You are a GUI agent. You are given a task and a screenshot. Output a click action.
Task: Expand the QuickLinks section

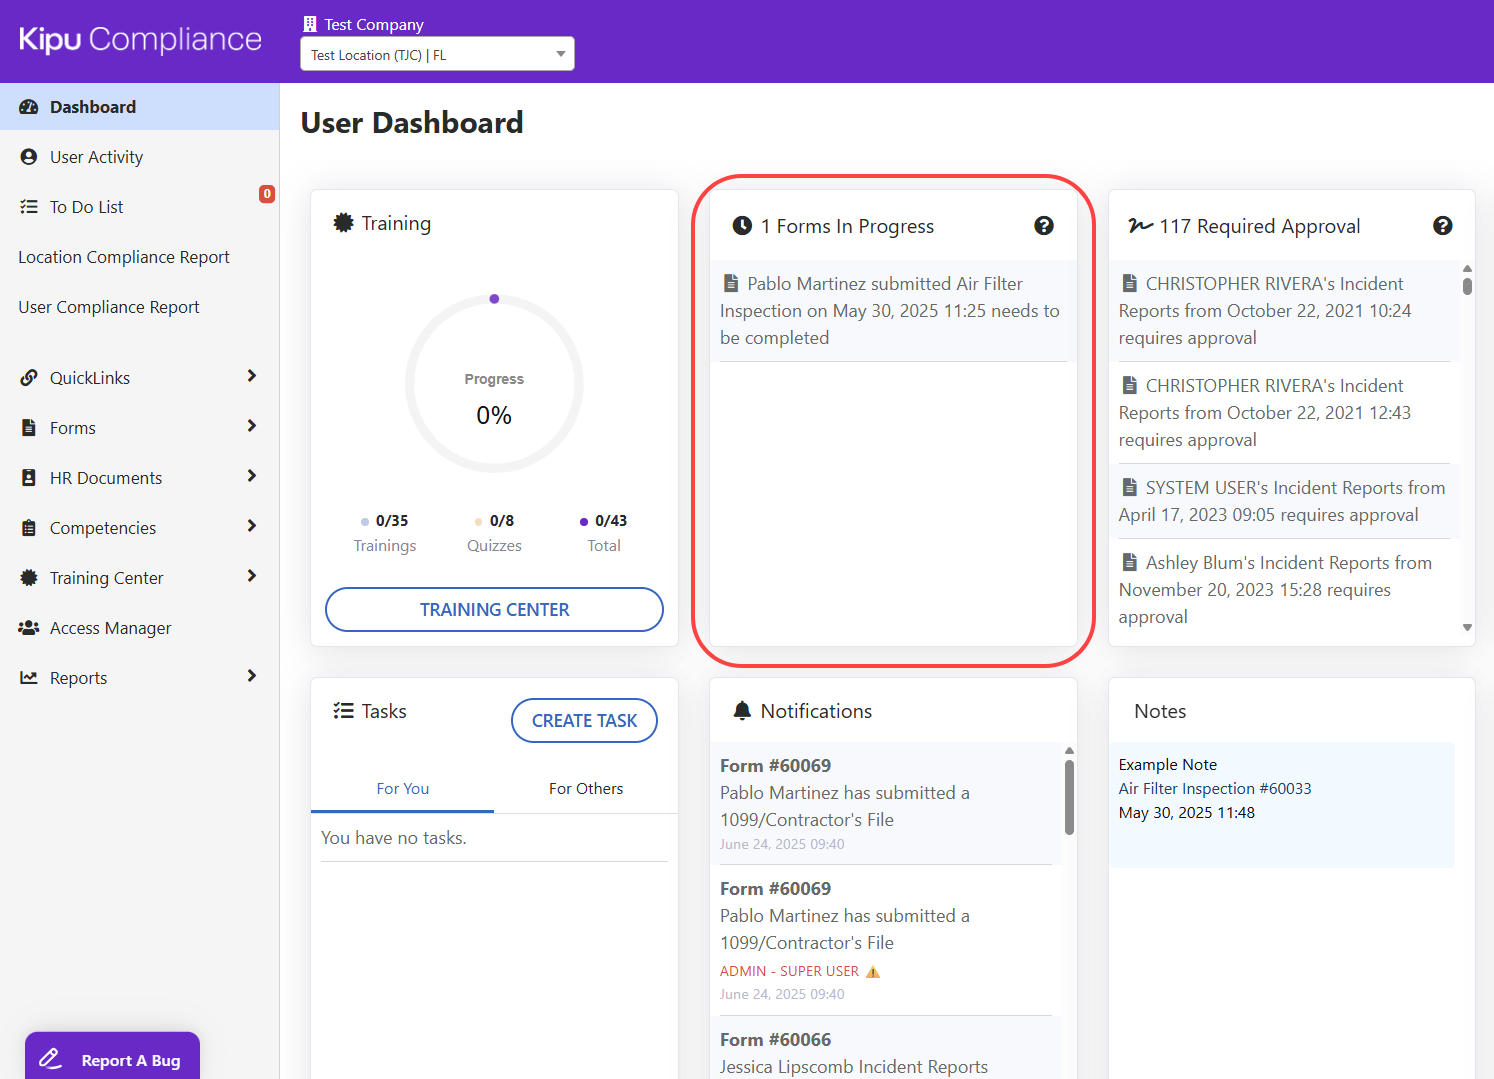point(252,377)
